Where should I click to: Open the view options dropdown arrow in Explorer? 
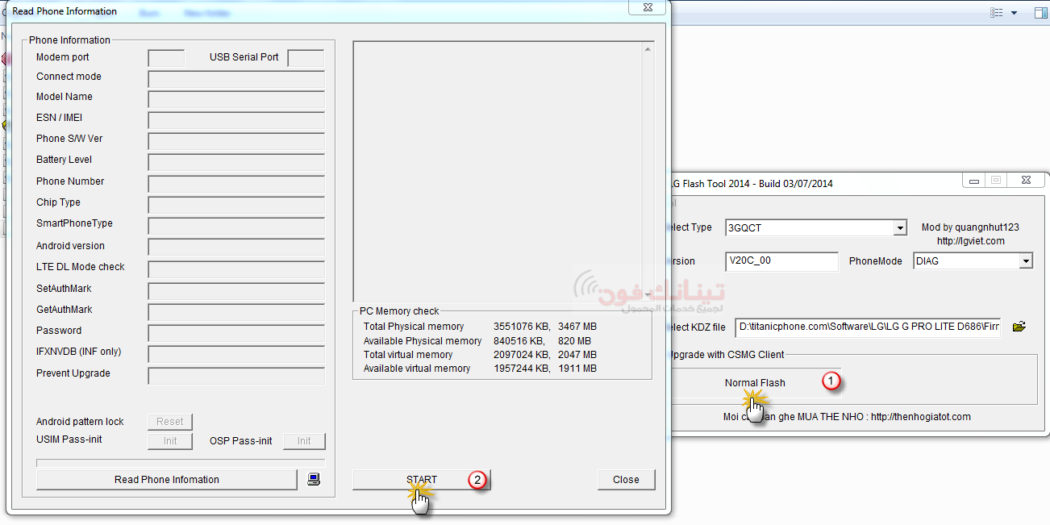(x=1014, y=13)
